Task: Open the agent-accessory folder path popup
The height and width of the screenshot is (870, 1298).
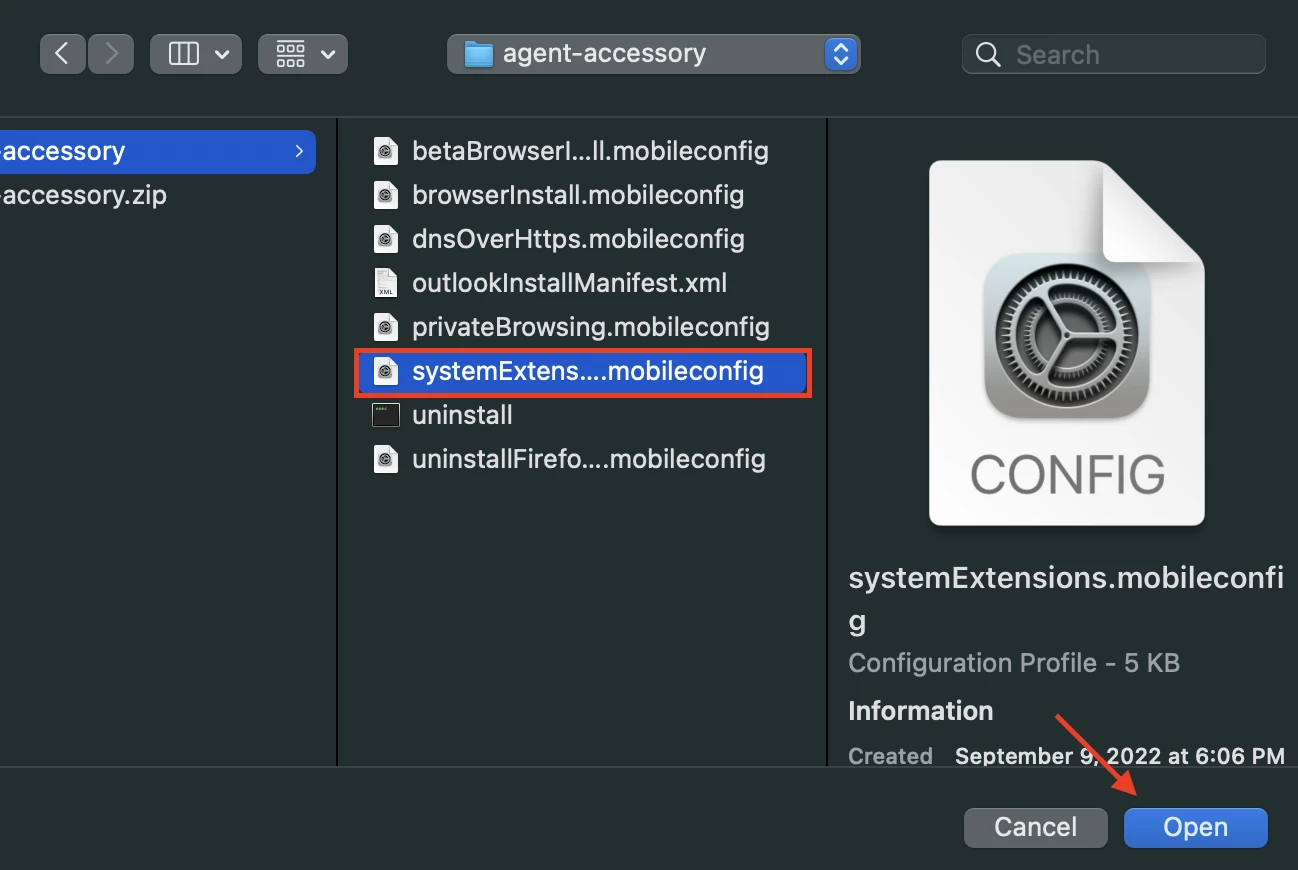Action: pyautogui.click(x=653, y=54)
